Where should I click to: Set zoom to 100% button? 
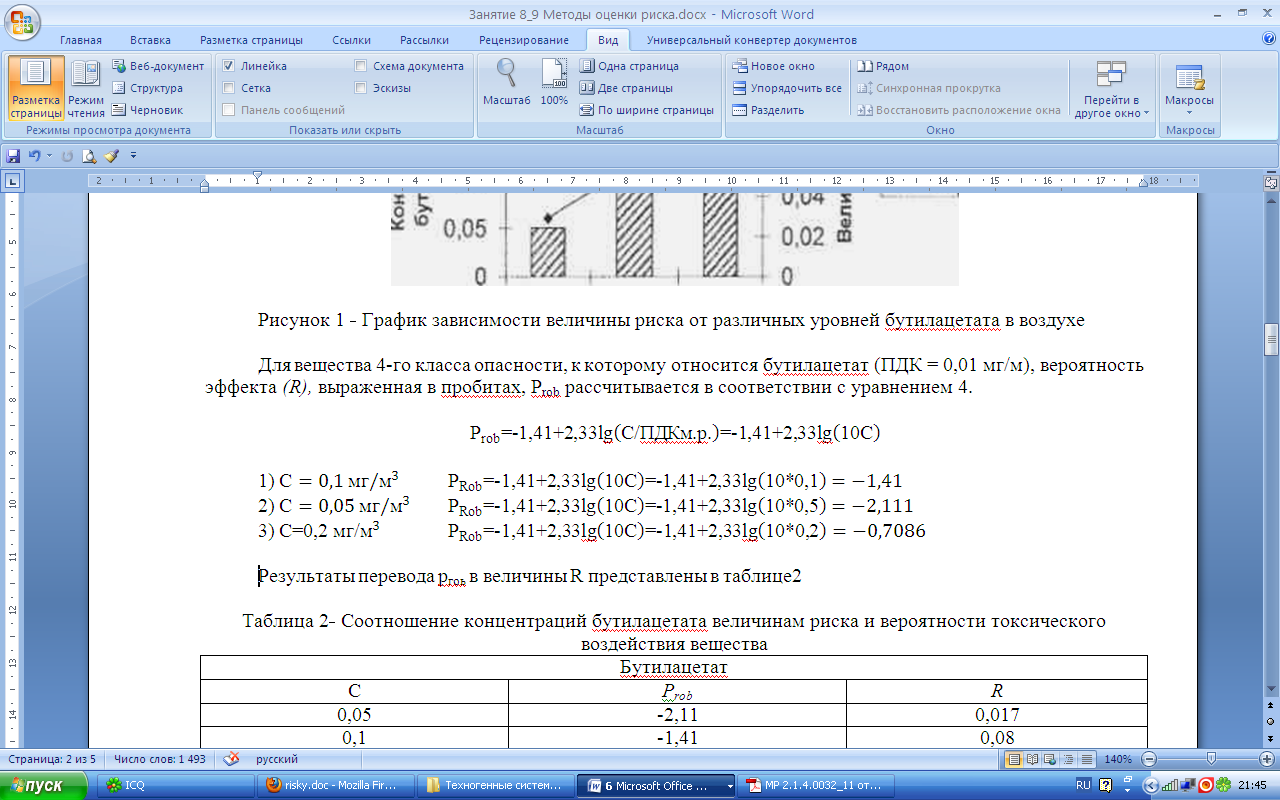tap(554, 83)
